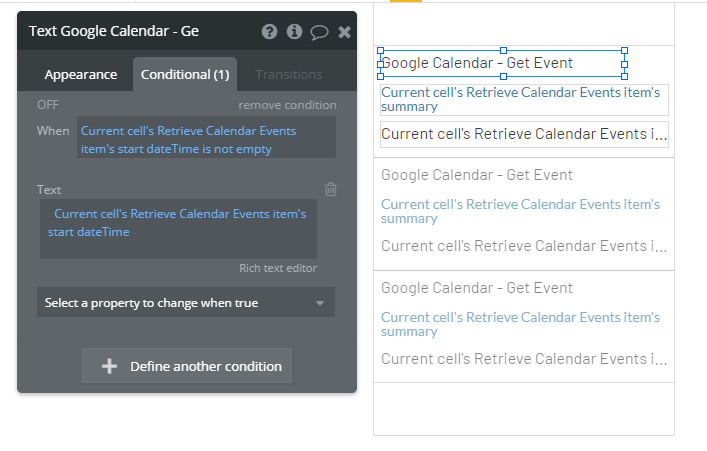Click the panel title 'Text Google Calendar - Ge'
Viewport: 707px width, 451px height.
[x=114, y=31]
